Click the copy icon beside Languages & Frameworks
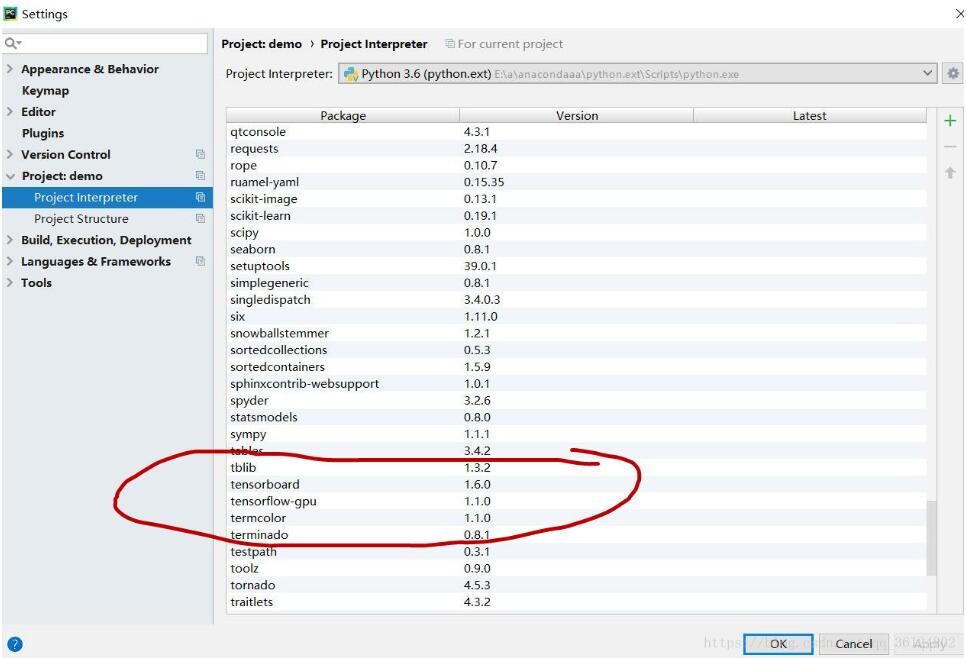966x658 pixels. 200,262
